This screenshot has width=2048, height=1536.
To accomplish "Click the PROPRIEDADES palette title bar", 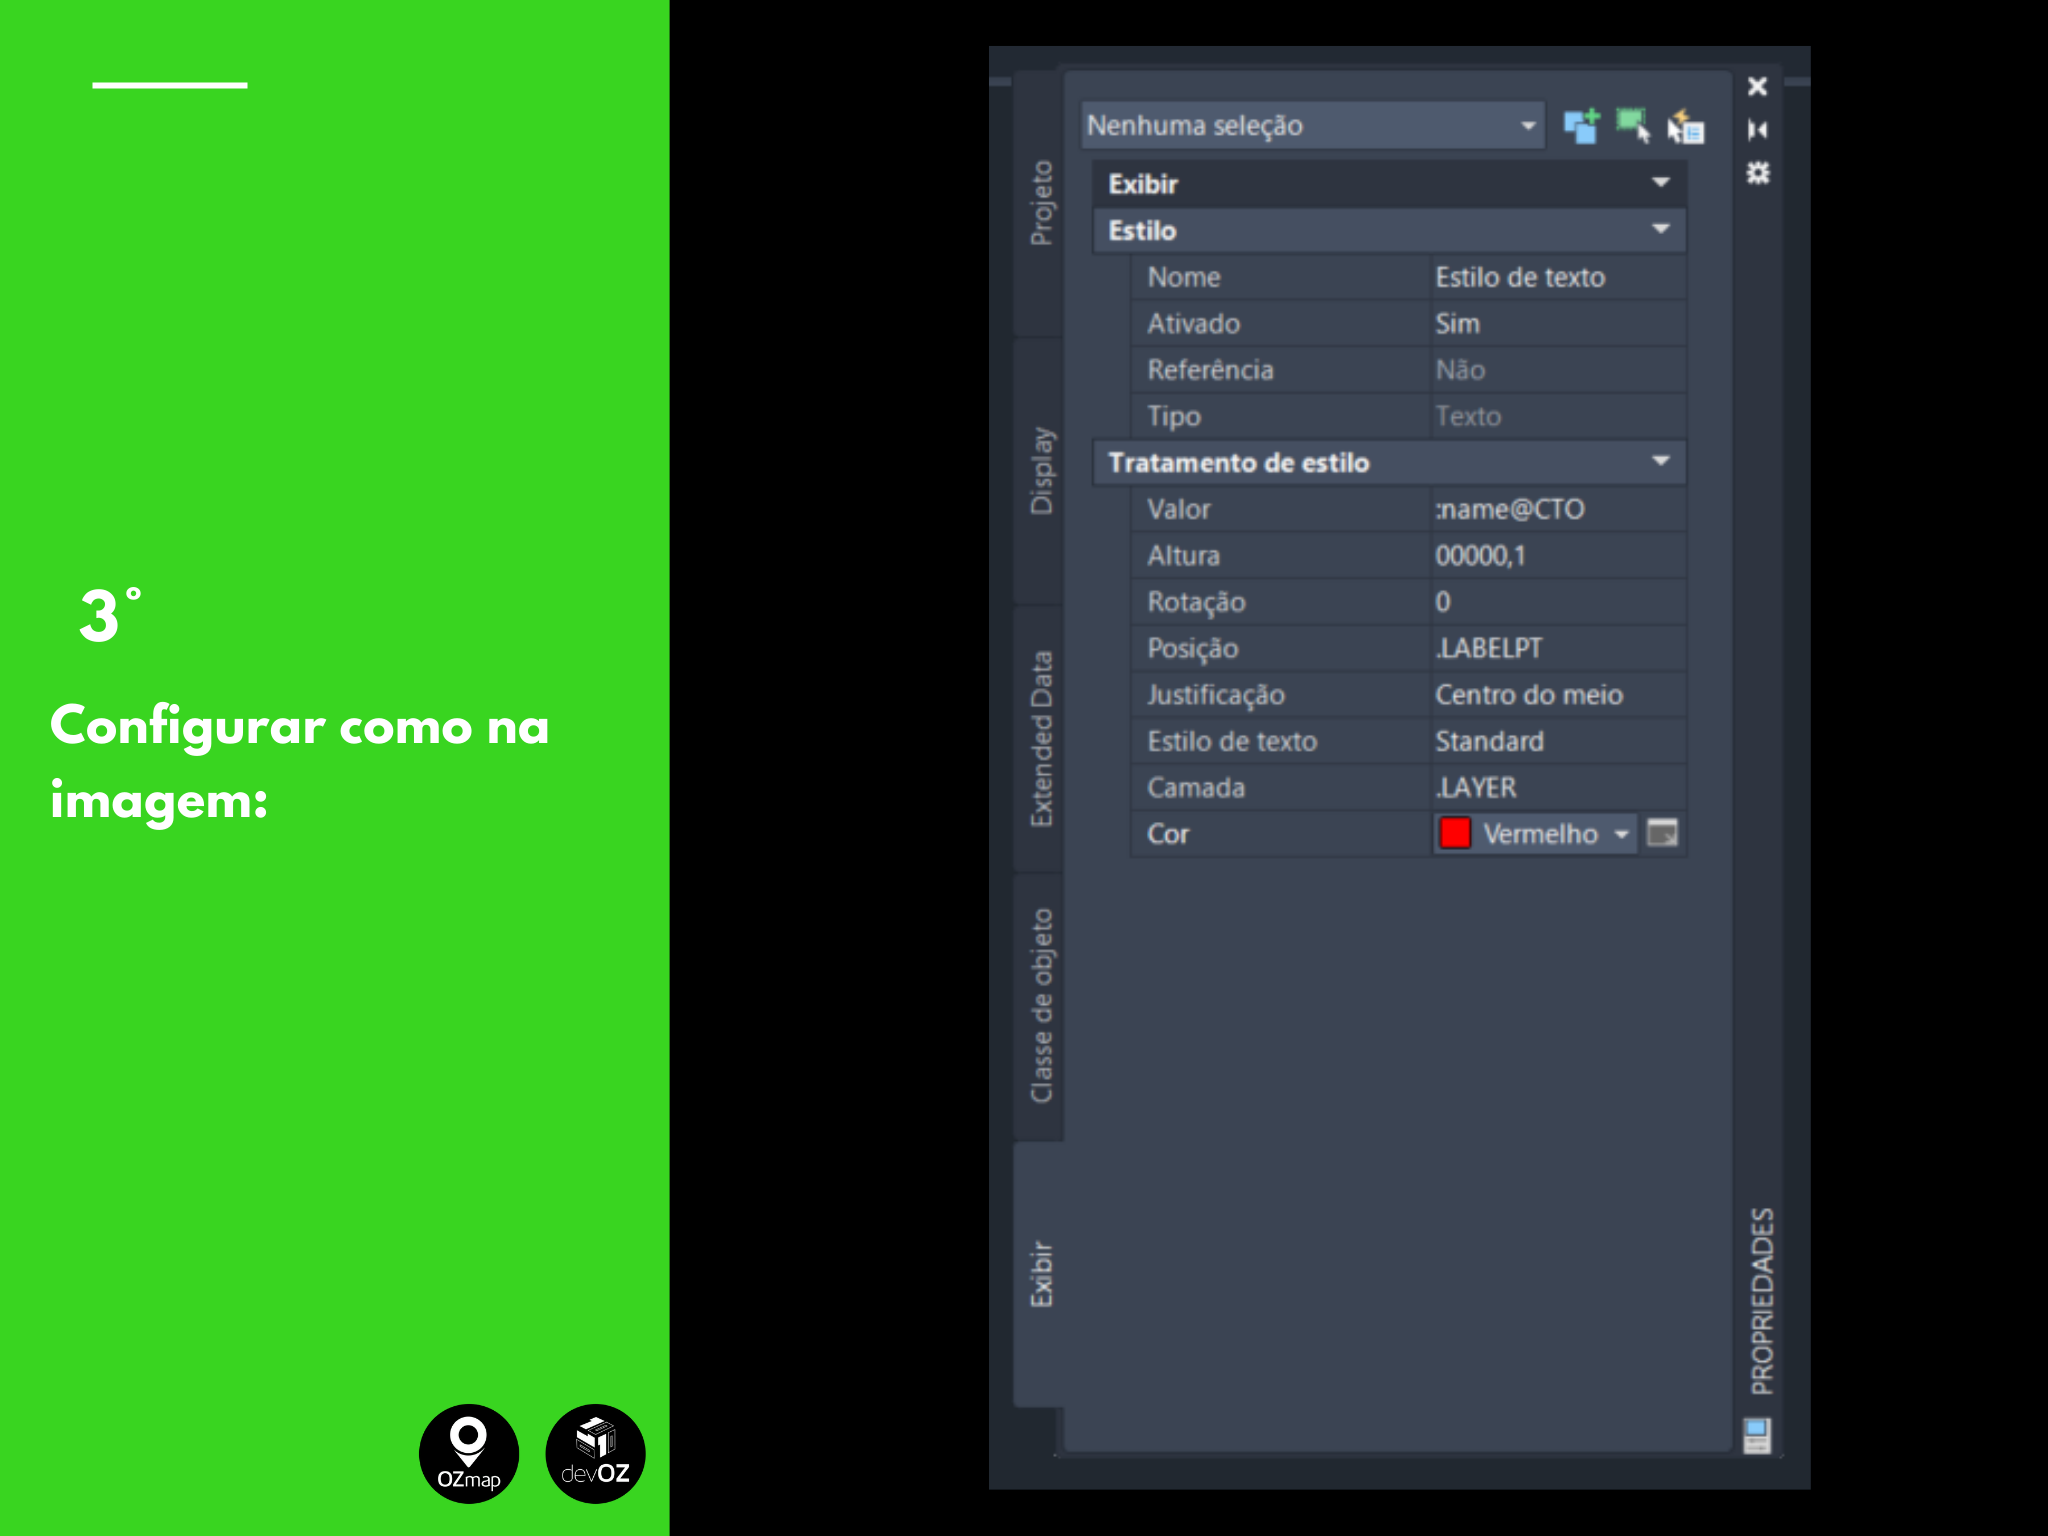I will (1761, 1301).
